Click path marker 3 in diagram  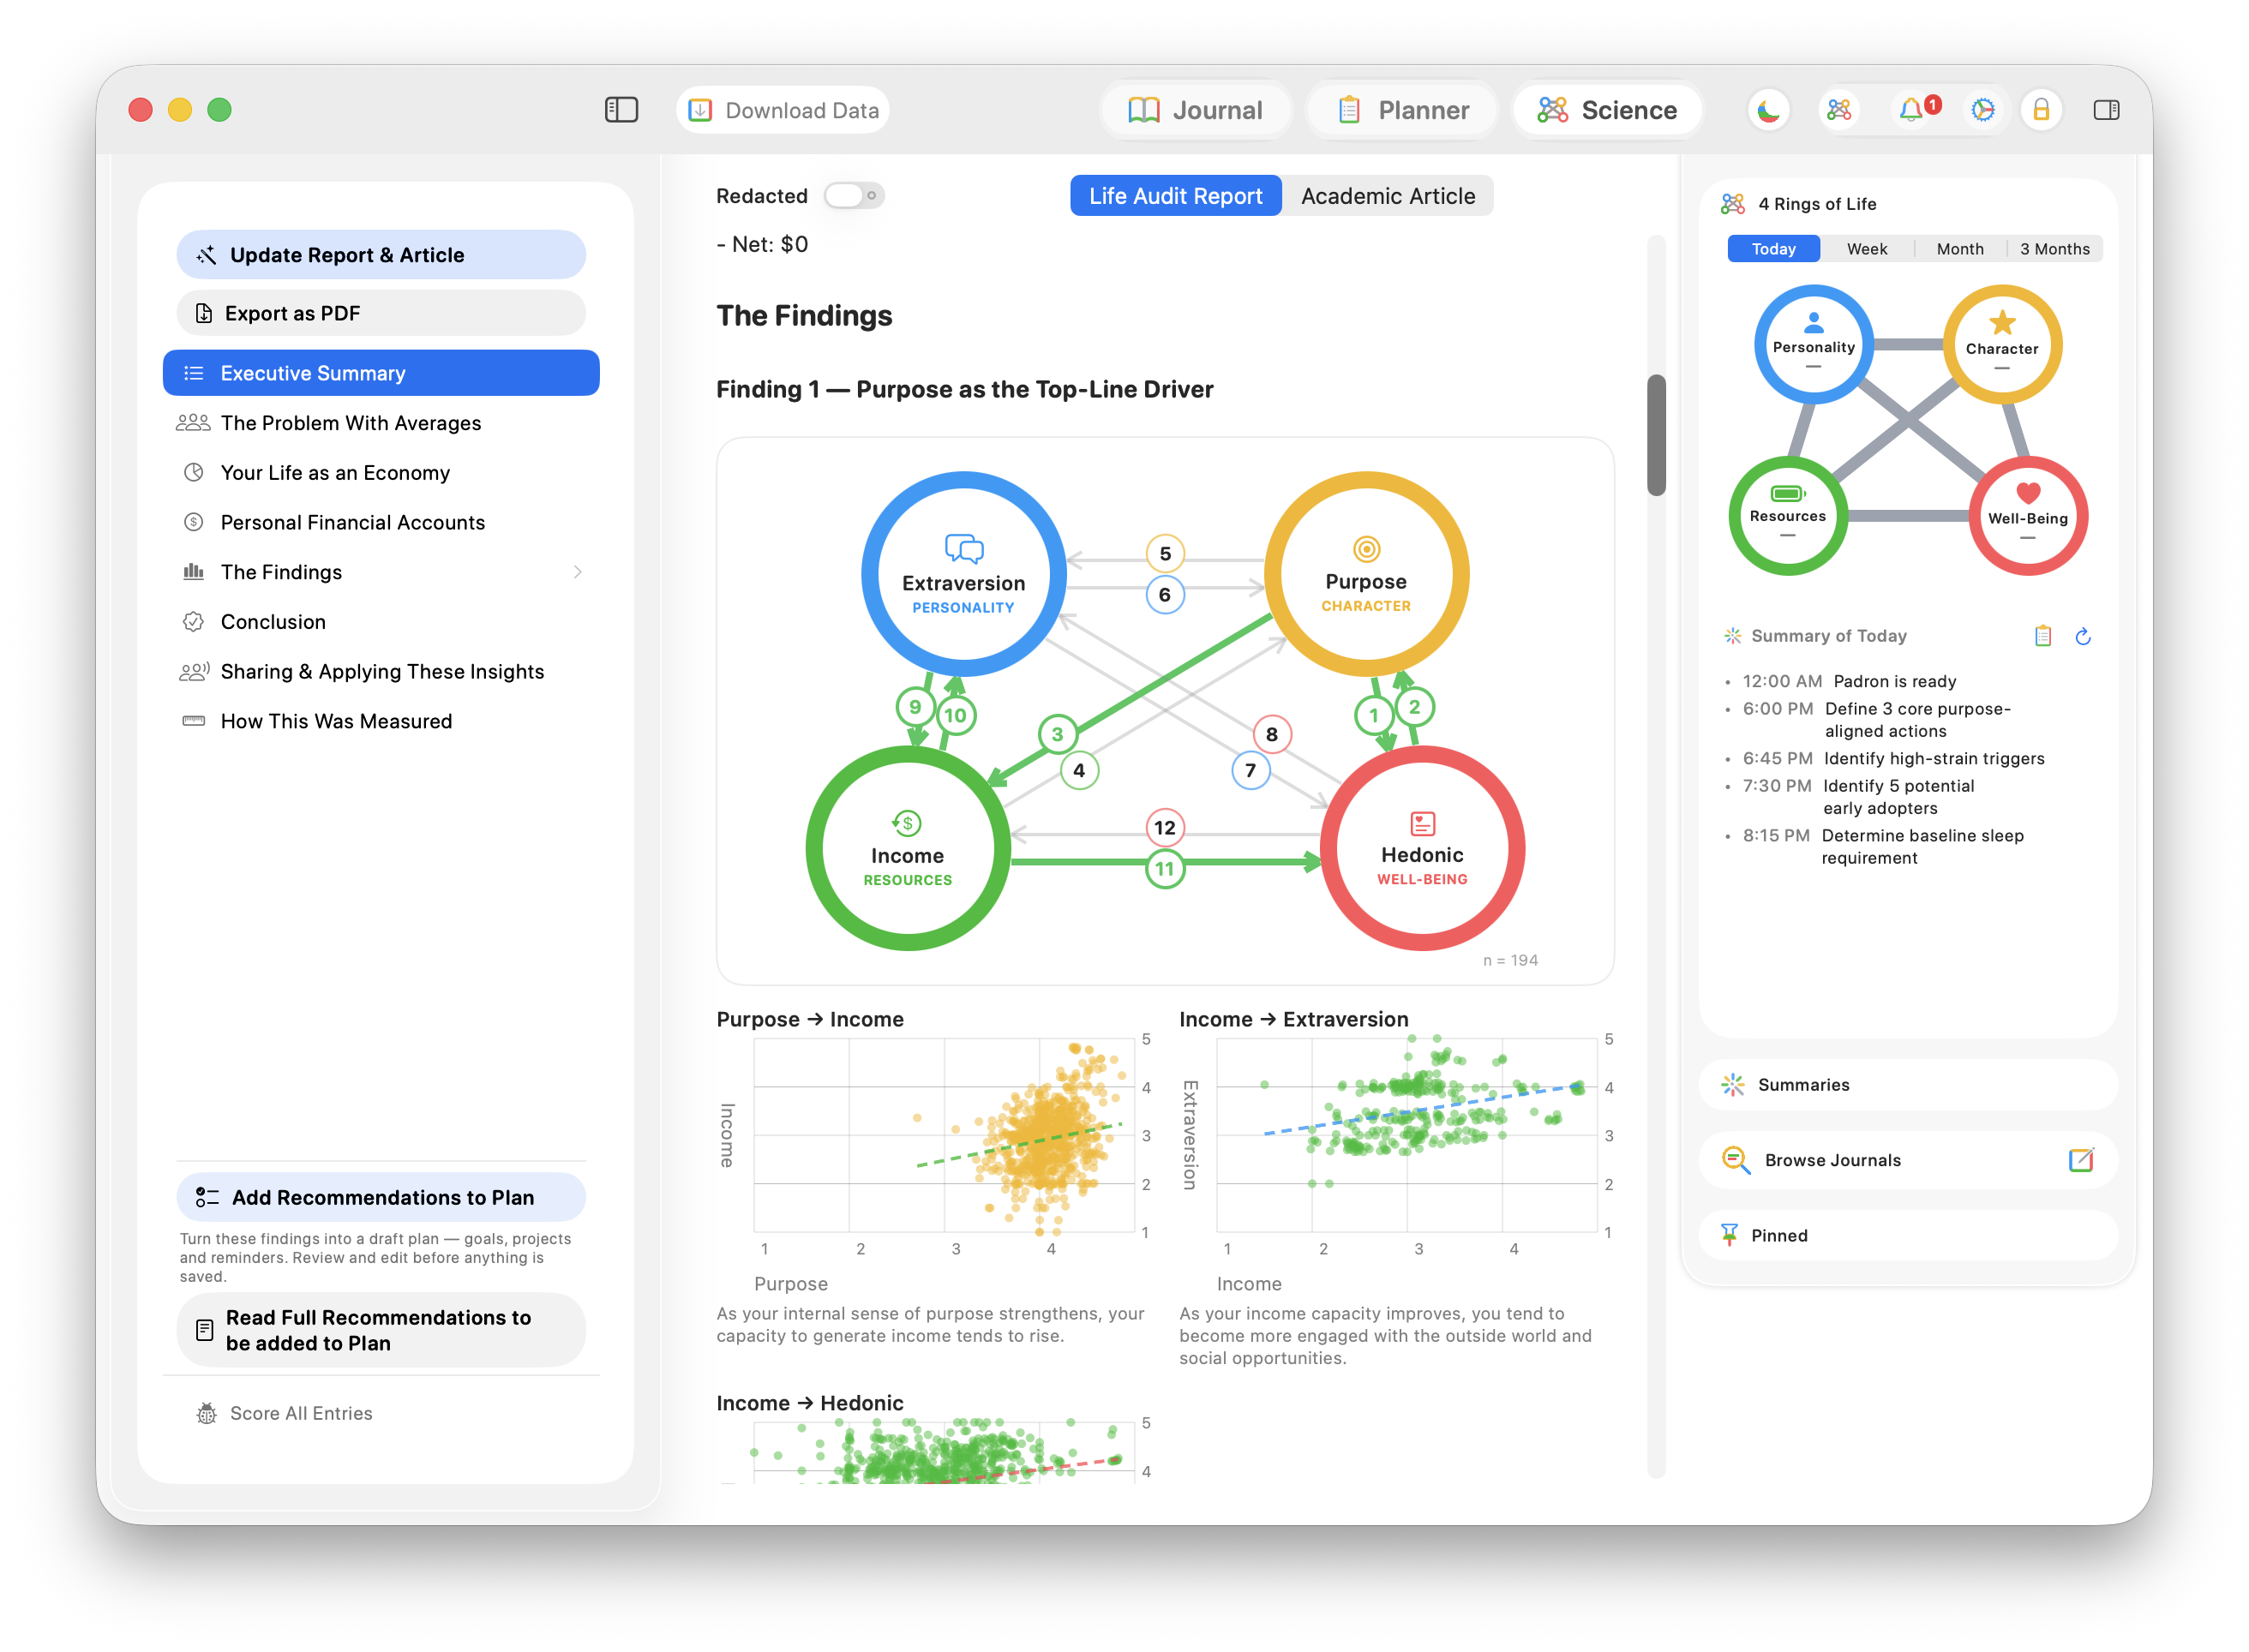tap(1057, 734)
